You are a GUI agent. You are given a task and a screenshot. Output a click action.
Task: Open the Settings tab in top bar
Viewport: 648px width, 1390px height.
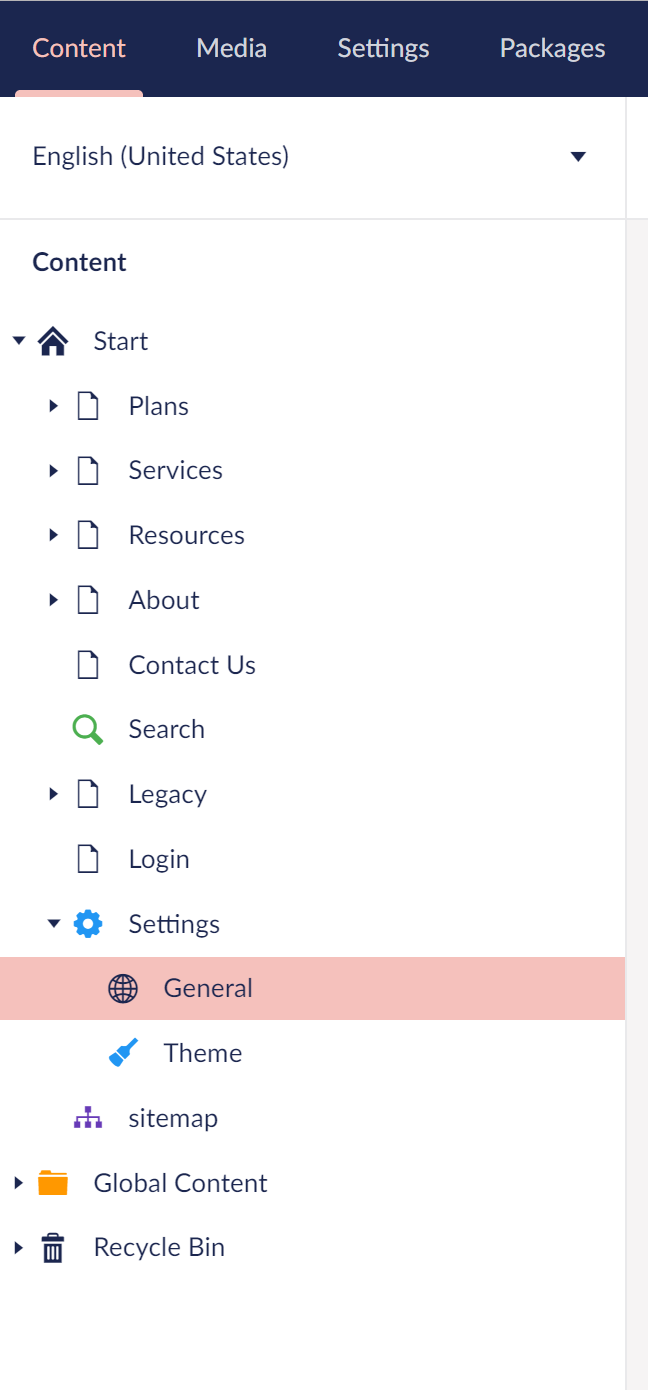383,48
